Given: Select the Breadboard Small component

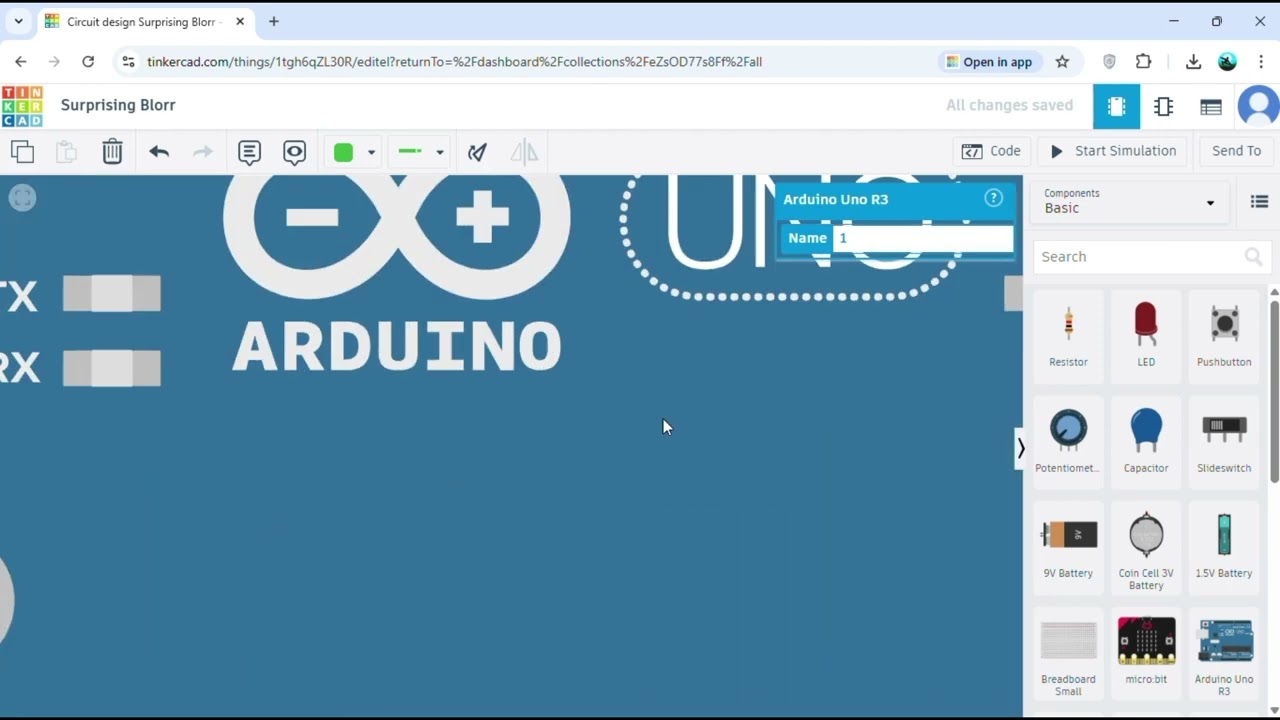Looking at the screenshot, I should [x=1068, y=656].
